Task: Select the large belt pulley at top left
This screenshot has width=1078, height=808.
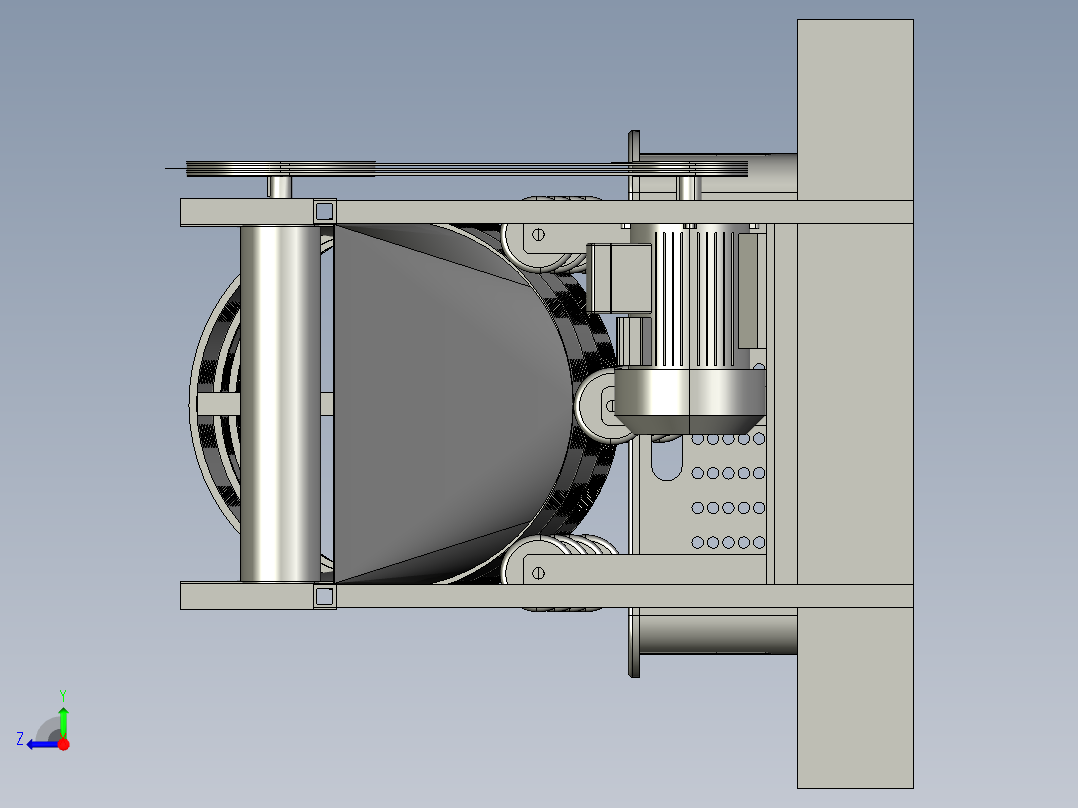Action: 280,168
